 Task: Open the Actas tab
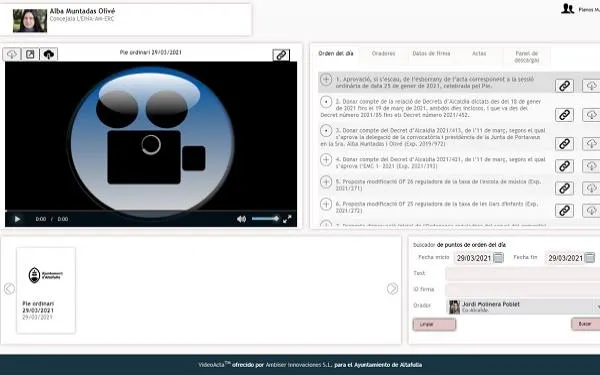(479, 54)
